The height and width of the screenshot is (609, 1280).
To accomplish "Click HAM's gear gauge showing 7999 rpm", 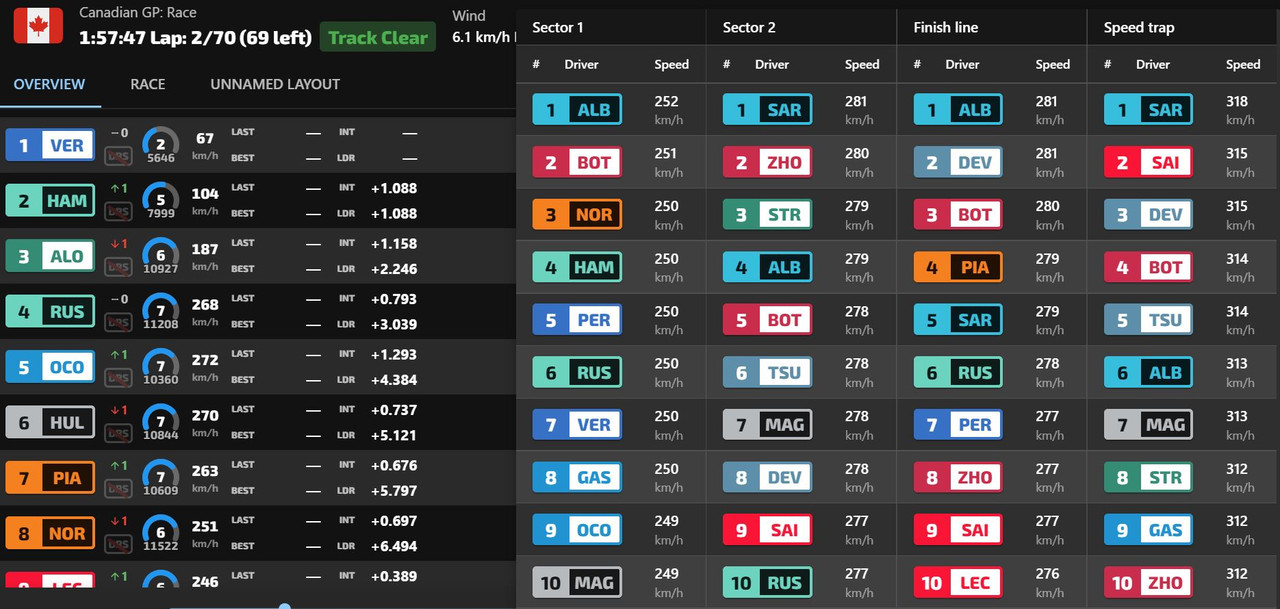I will (160, 200).
